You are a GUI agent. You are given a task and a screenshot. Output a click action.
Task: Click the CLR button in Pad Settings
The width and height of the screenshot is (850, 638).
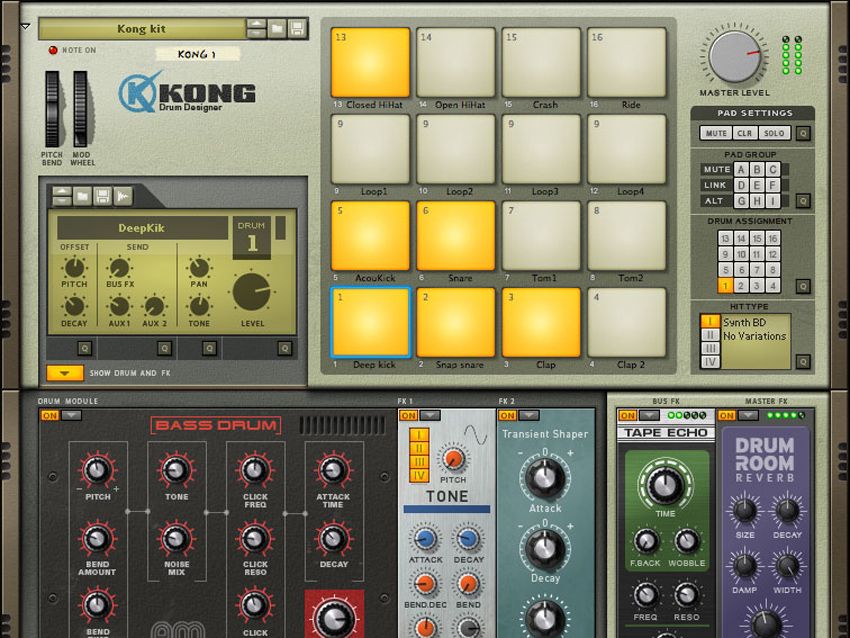click(745, 133)
